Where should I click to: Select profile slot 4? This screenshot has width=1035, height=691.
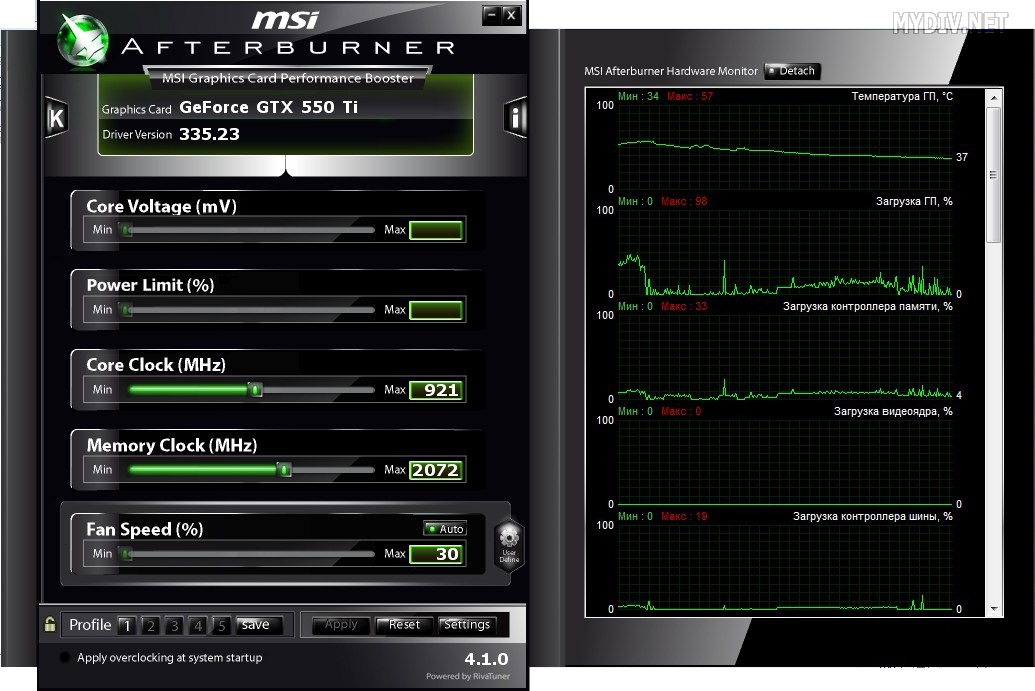[x=198, y=625]
